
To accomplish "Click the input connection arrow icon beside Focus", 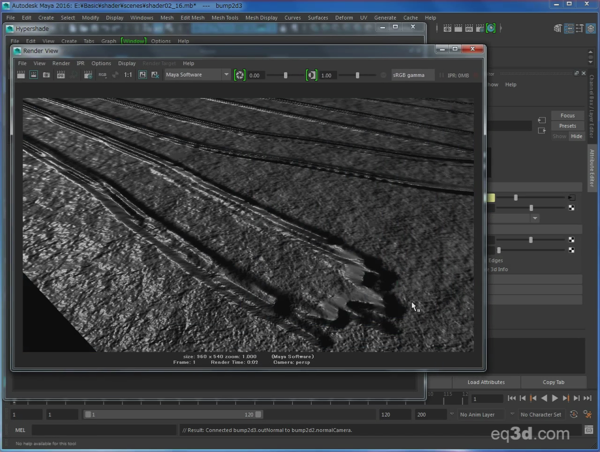I will tap(541, 119).
